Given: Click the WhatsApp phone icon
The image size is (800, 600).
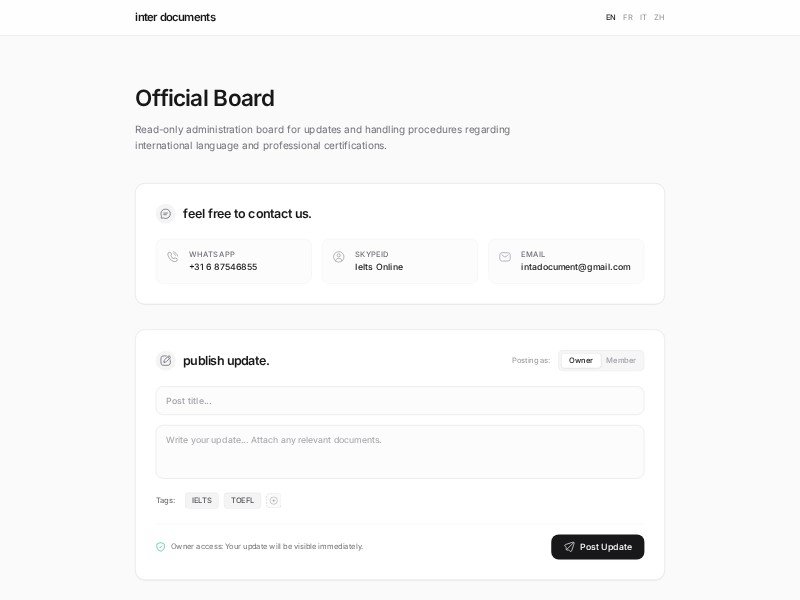Looking at the screenshot, I should point(173,257).
